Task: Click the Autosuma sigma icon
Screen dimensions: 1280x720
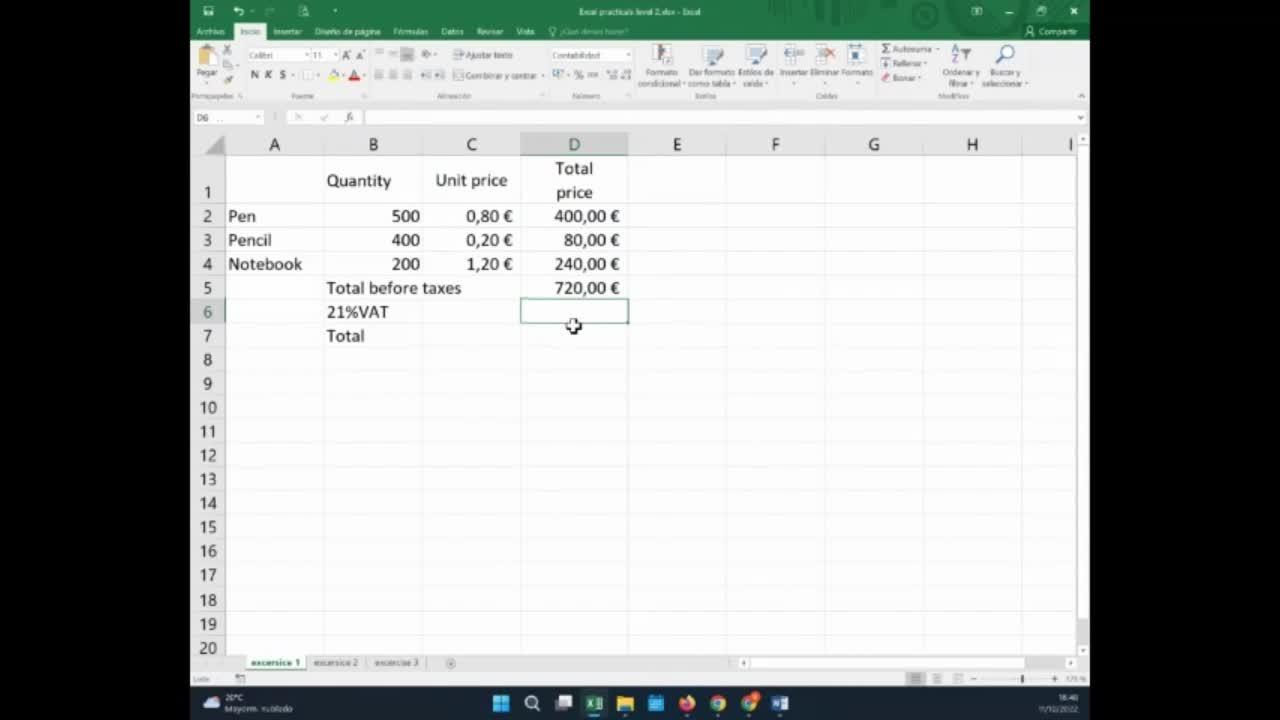Action: coord(886,49)
